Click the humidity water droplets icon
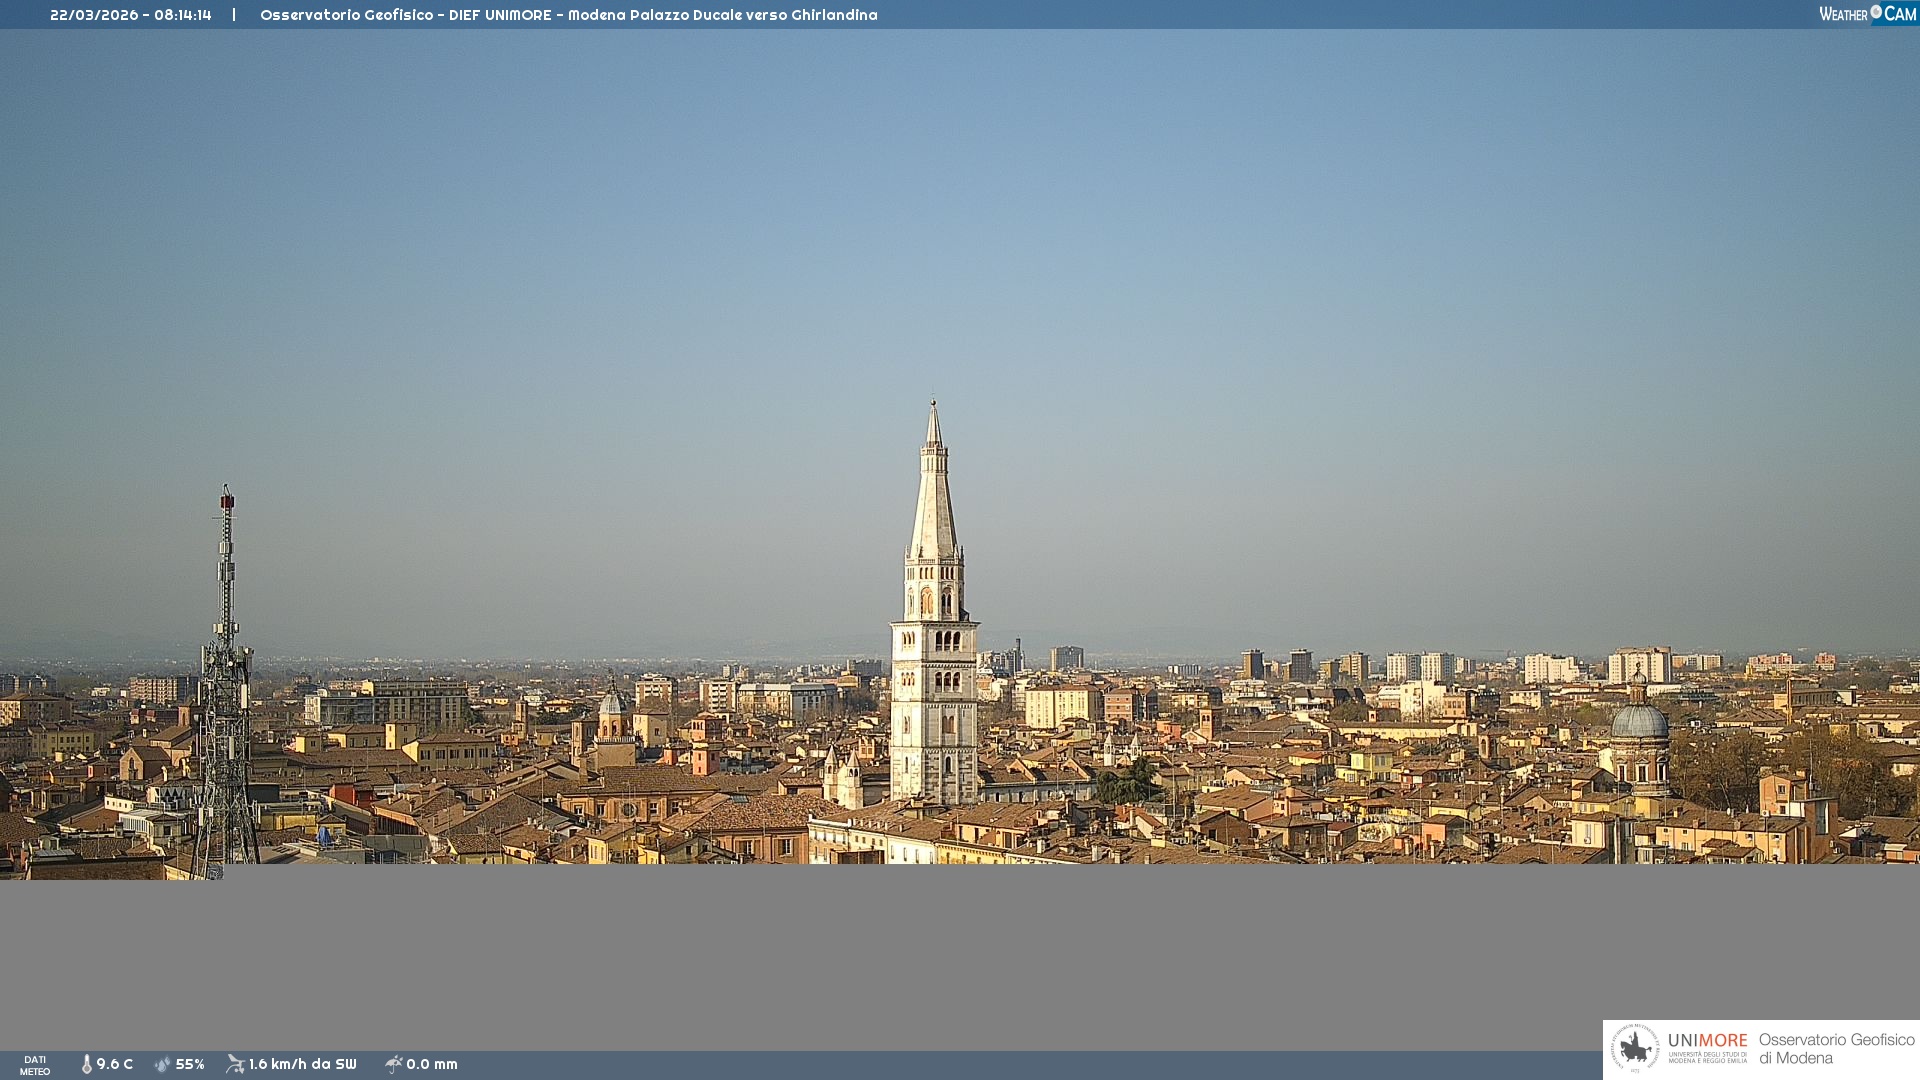 coord(163,1064)
